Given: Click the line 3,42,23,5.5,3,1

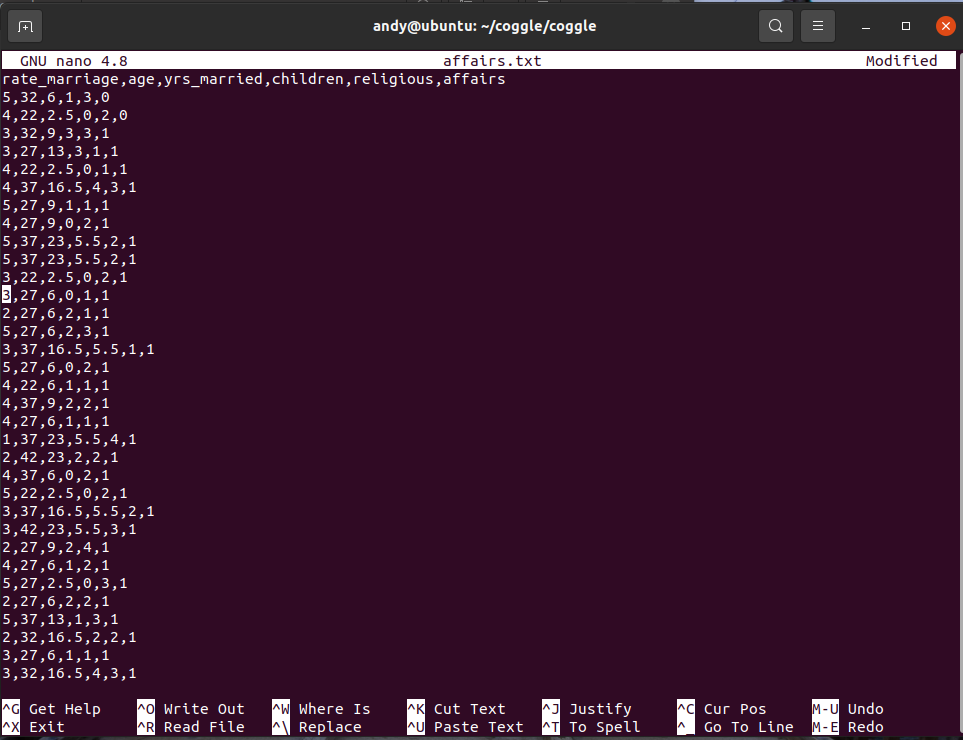Looking at the screenshot, I should tap(69, 529).
